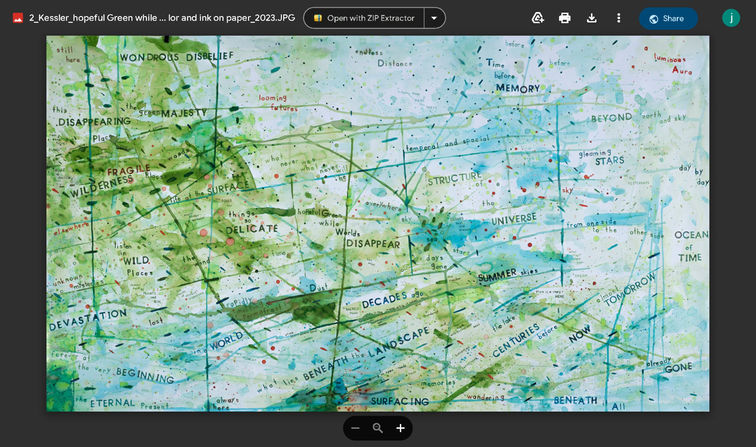
Task: Zoom out with the minus icon
Action: click(x=355, y=428)
